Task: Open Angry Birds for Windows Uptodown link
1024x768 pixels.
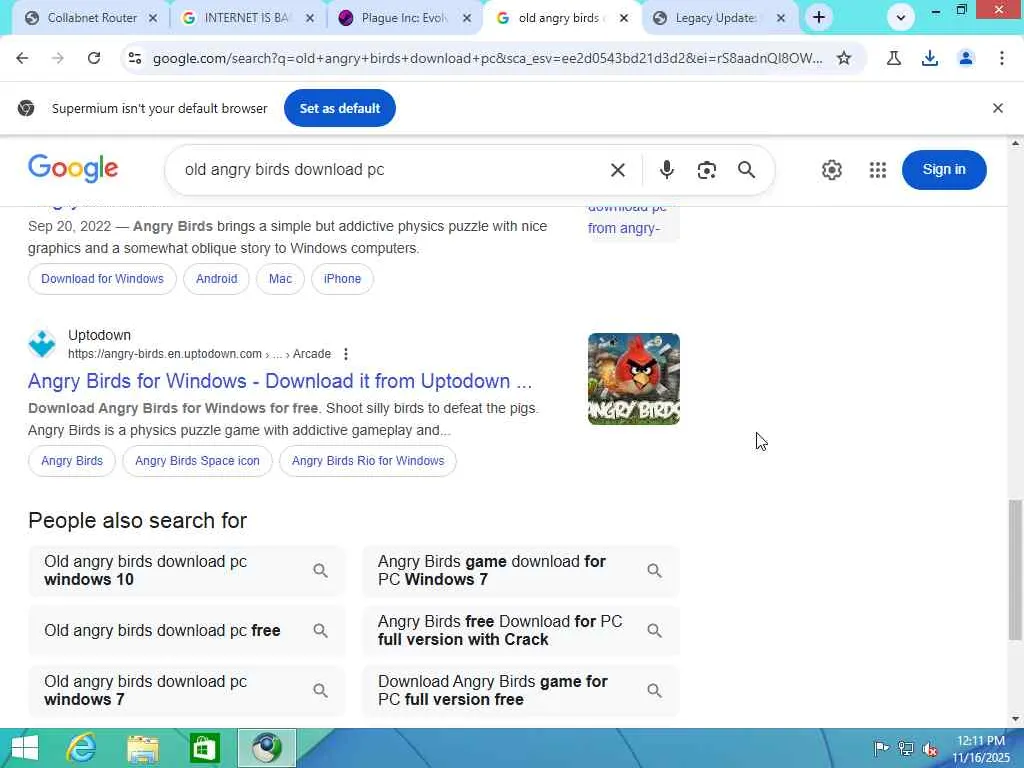Action: [x=280, y=381]
